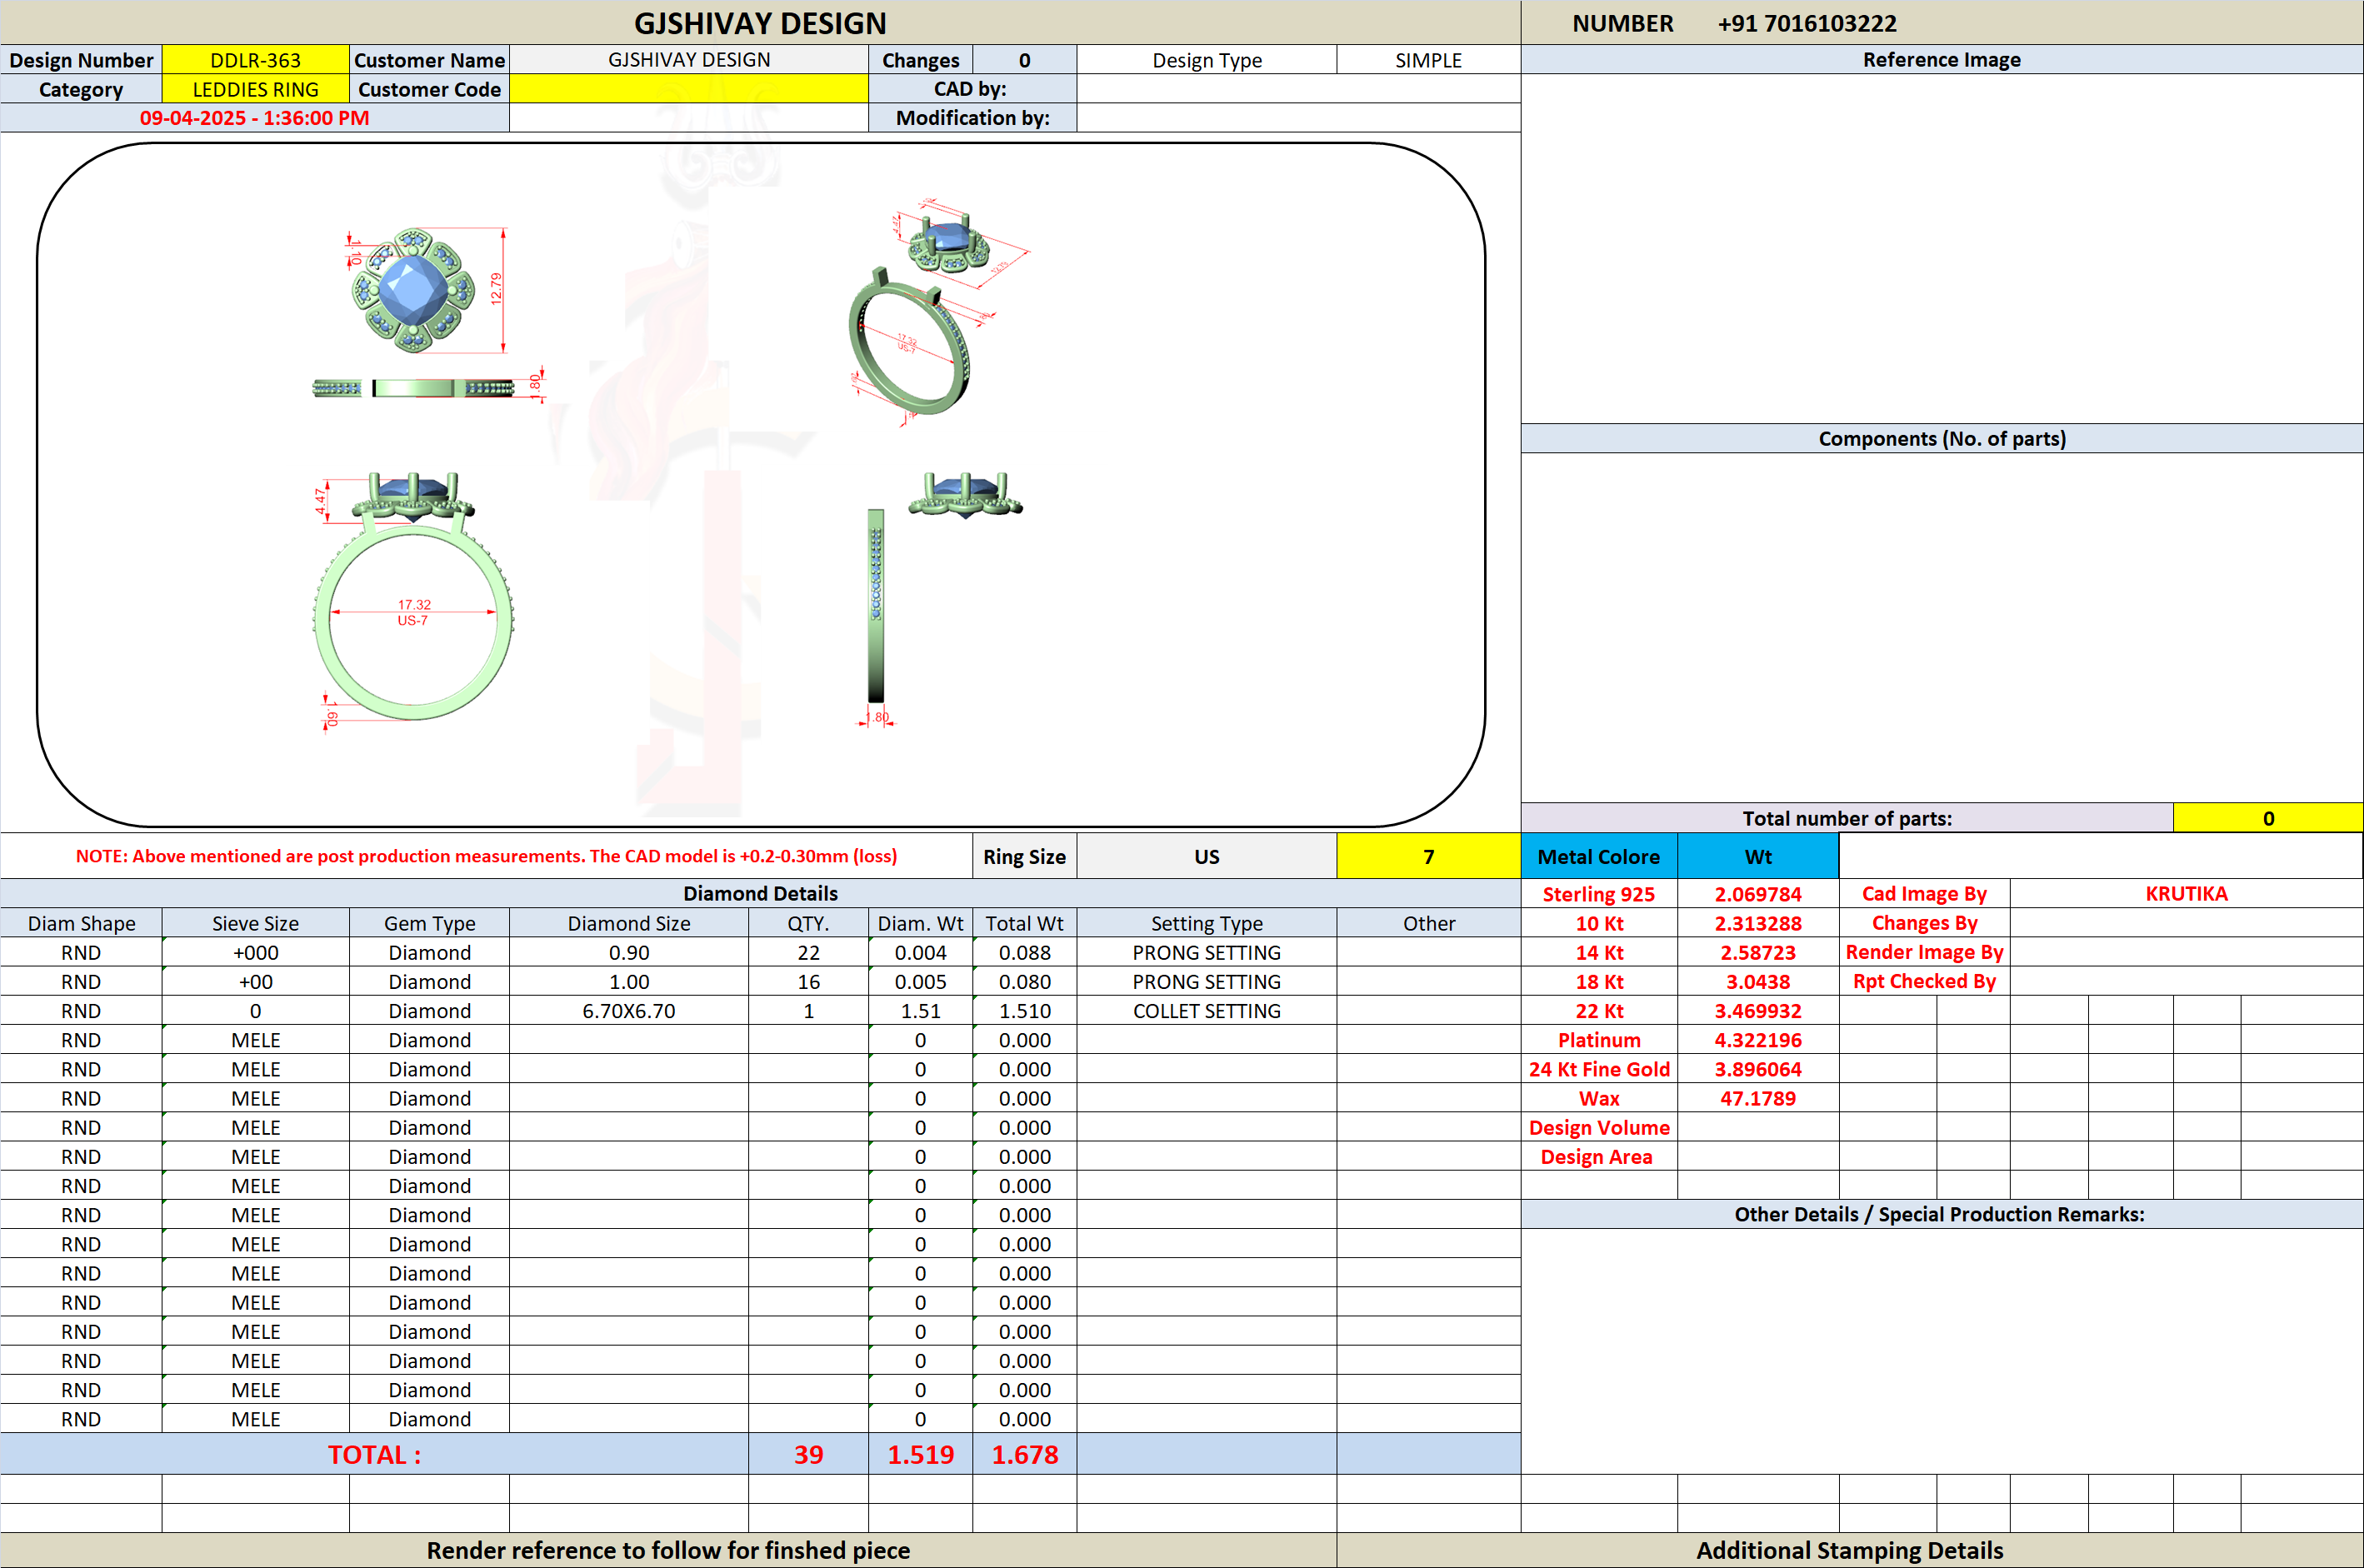The height and width of the screenshot is (1568, 2364).
Task: Click COLLET SETTING cell
Action: point(1207,1011)
